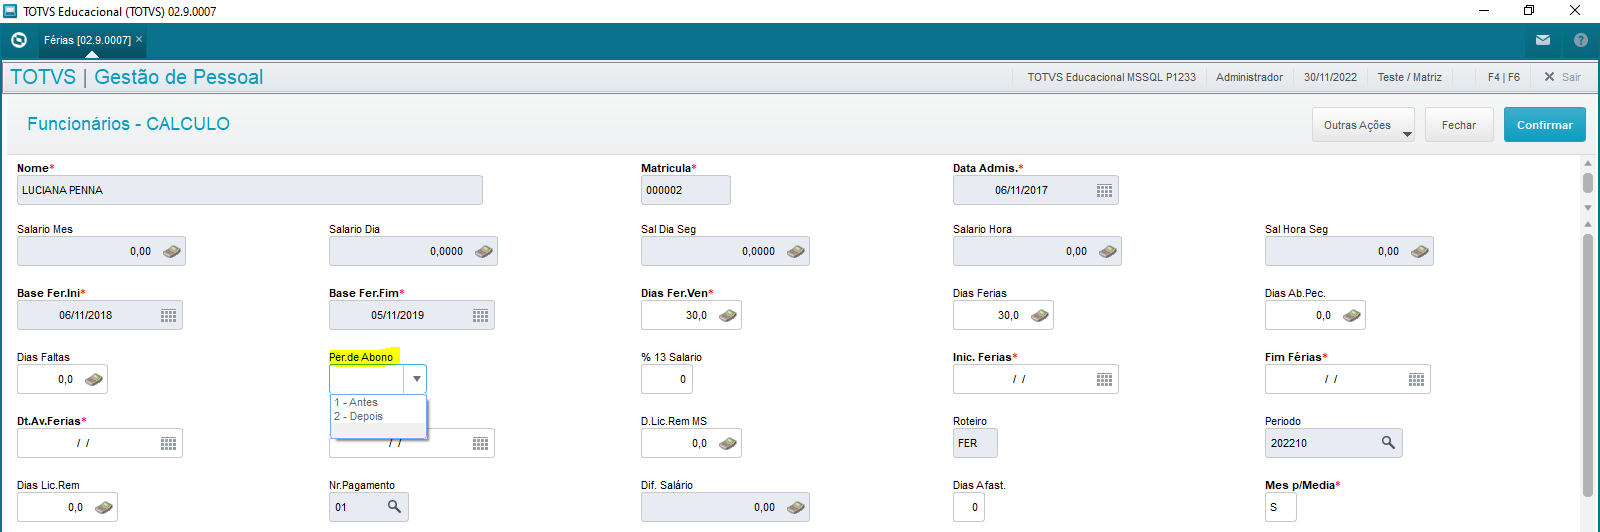Expand the Per.de Abono dropdown arrow
The image size is (1600, 532).
416,379
